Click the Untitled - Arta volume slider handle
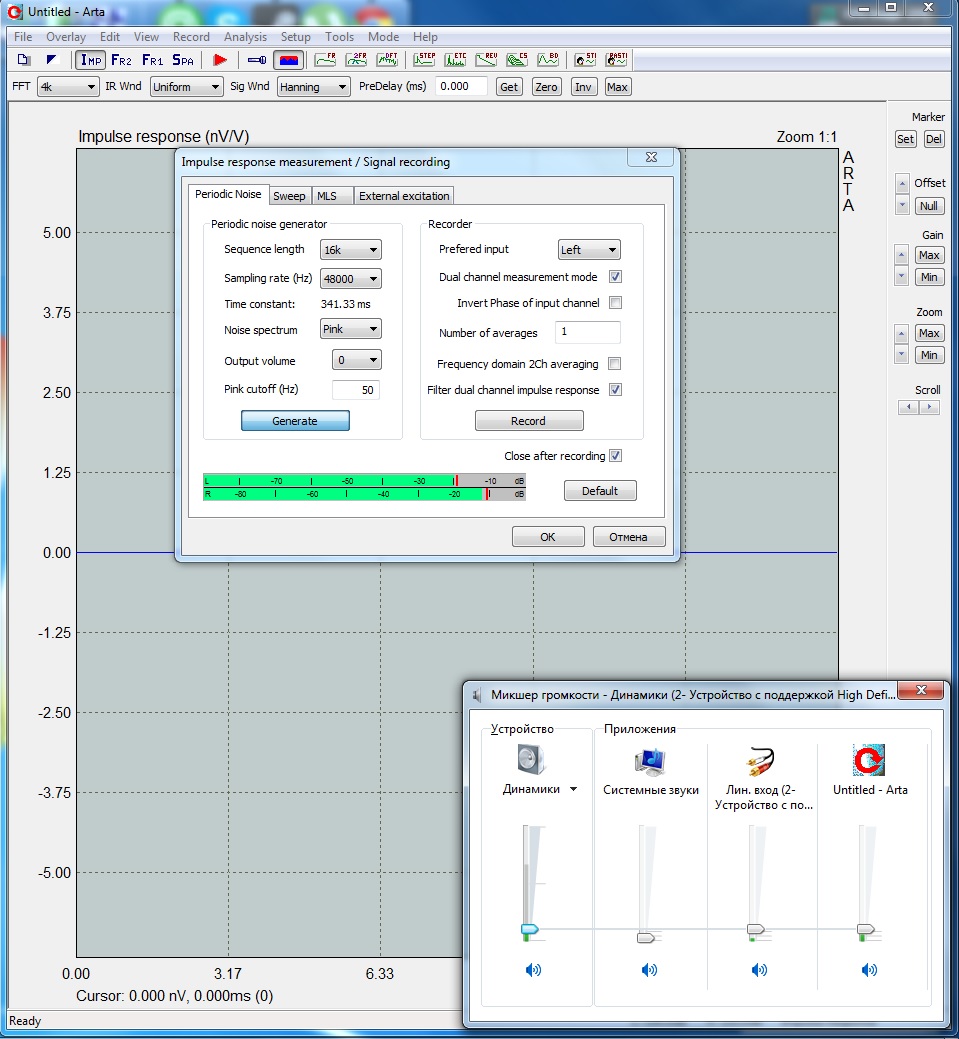The width and height of the screenshot is (959, 1039). [x=866, y=930]
